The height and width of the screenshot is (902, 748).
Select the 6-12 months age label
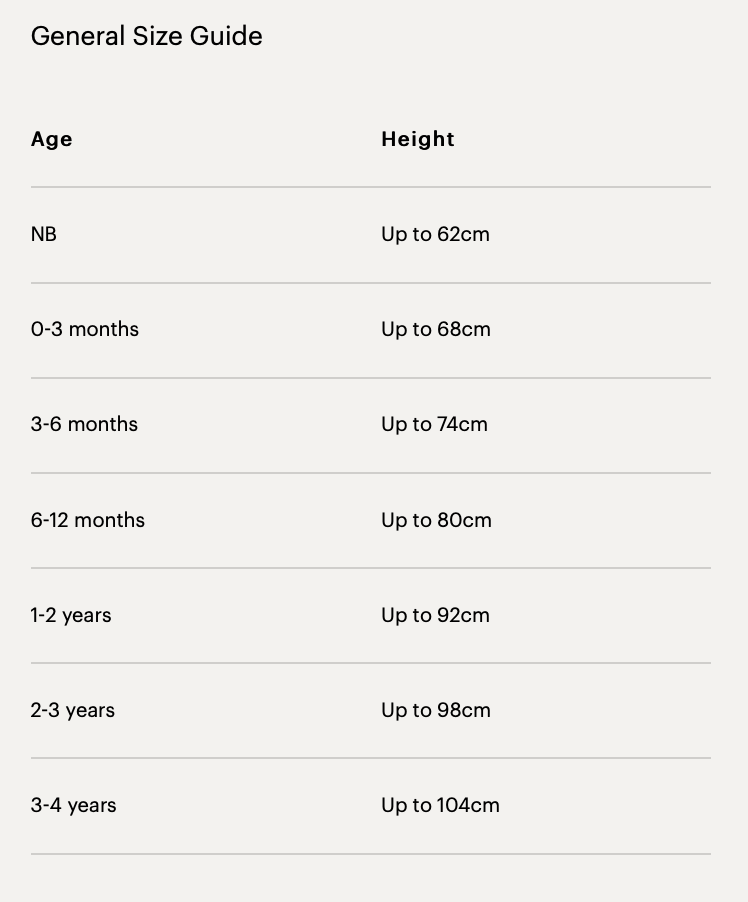tap(88, 520)
